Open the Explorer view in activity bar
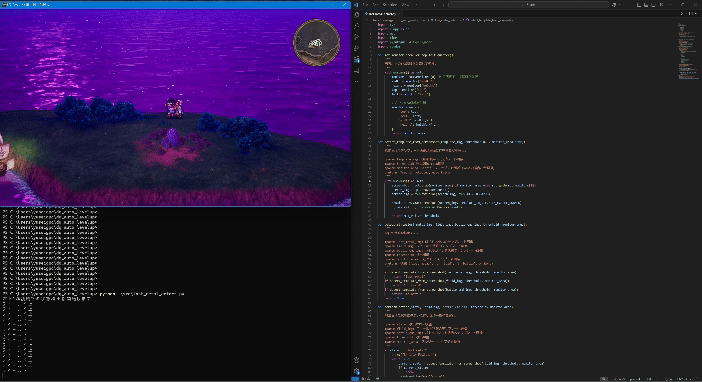The image size is (702, 382). pyautogui.click(x=357, y=14)
